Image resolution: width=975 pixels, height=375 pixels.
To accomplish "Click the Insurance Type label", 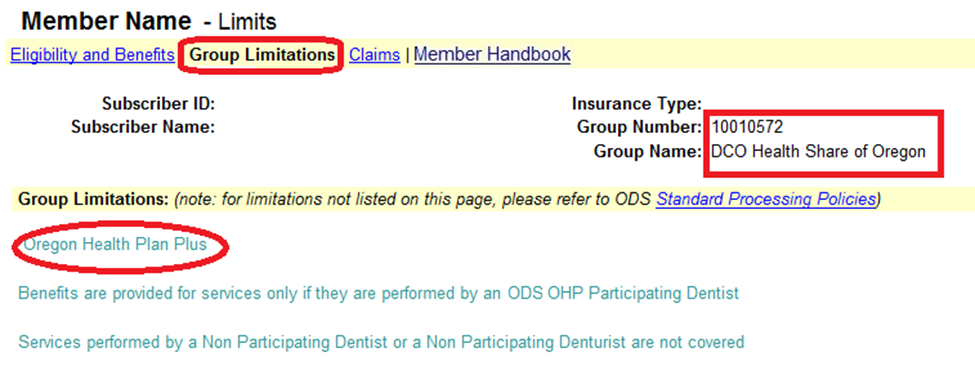I will click(x=637, y=104).
